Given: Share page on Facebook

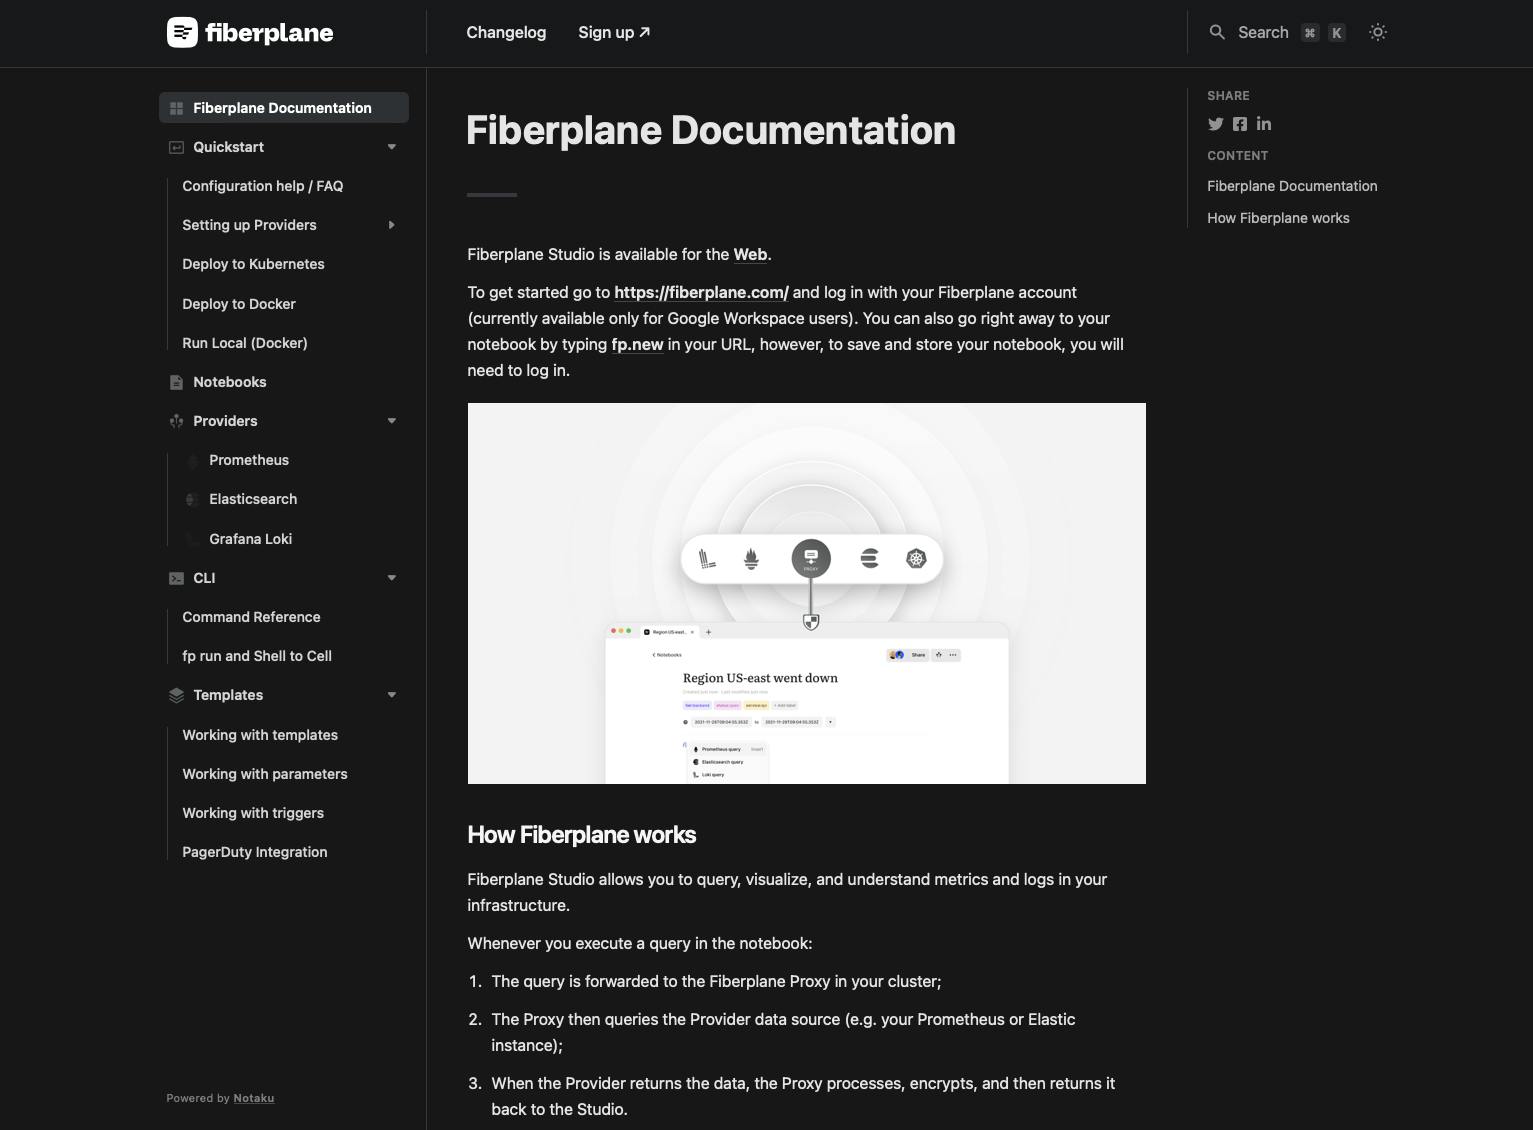Looking at the screenshot, I should point(1240,124).
